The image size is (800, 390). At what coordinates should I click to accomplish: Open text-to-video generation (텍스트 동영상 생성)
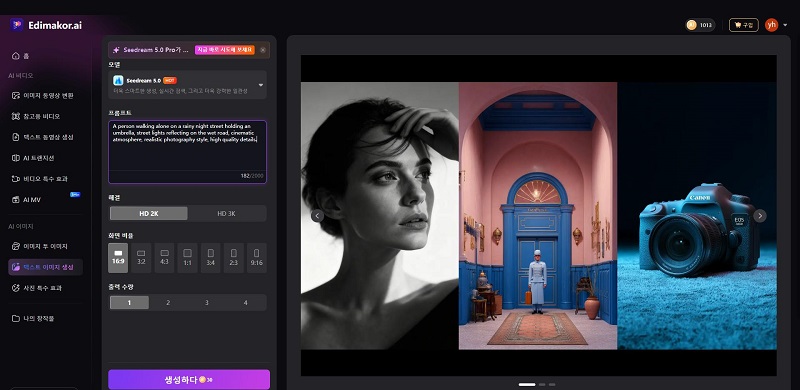(43, 137)
